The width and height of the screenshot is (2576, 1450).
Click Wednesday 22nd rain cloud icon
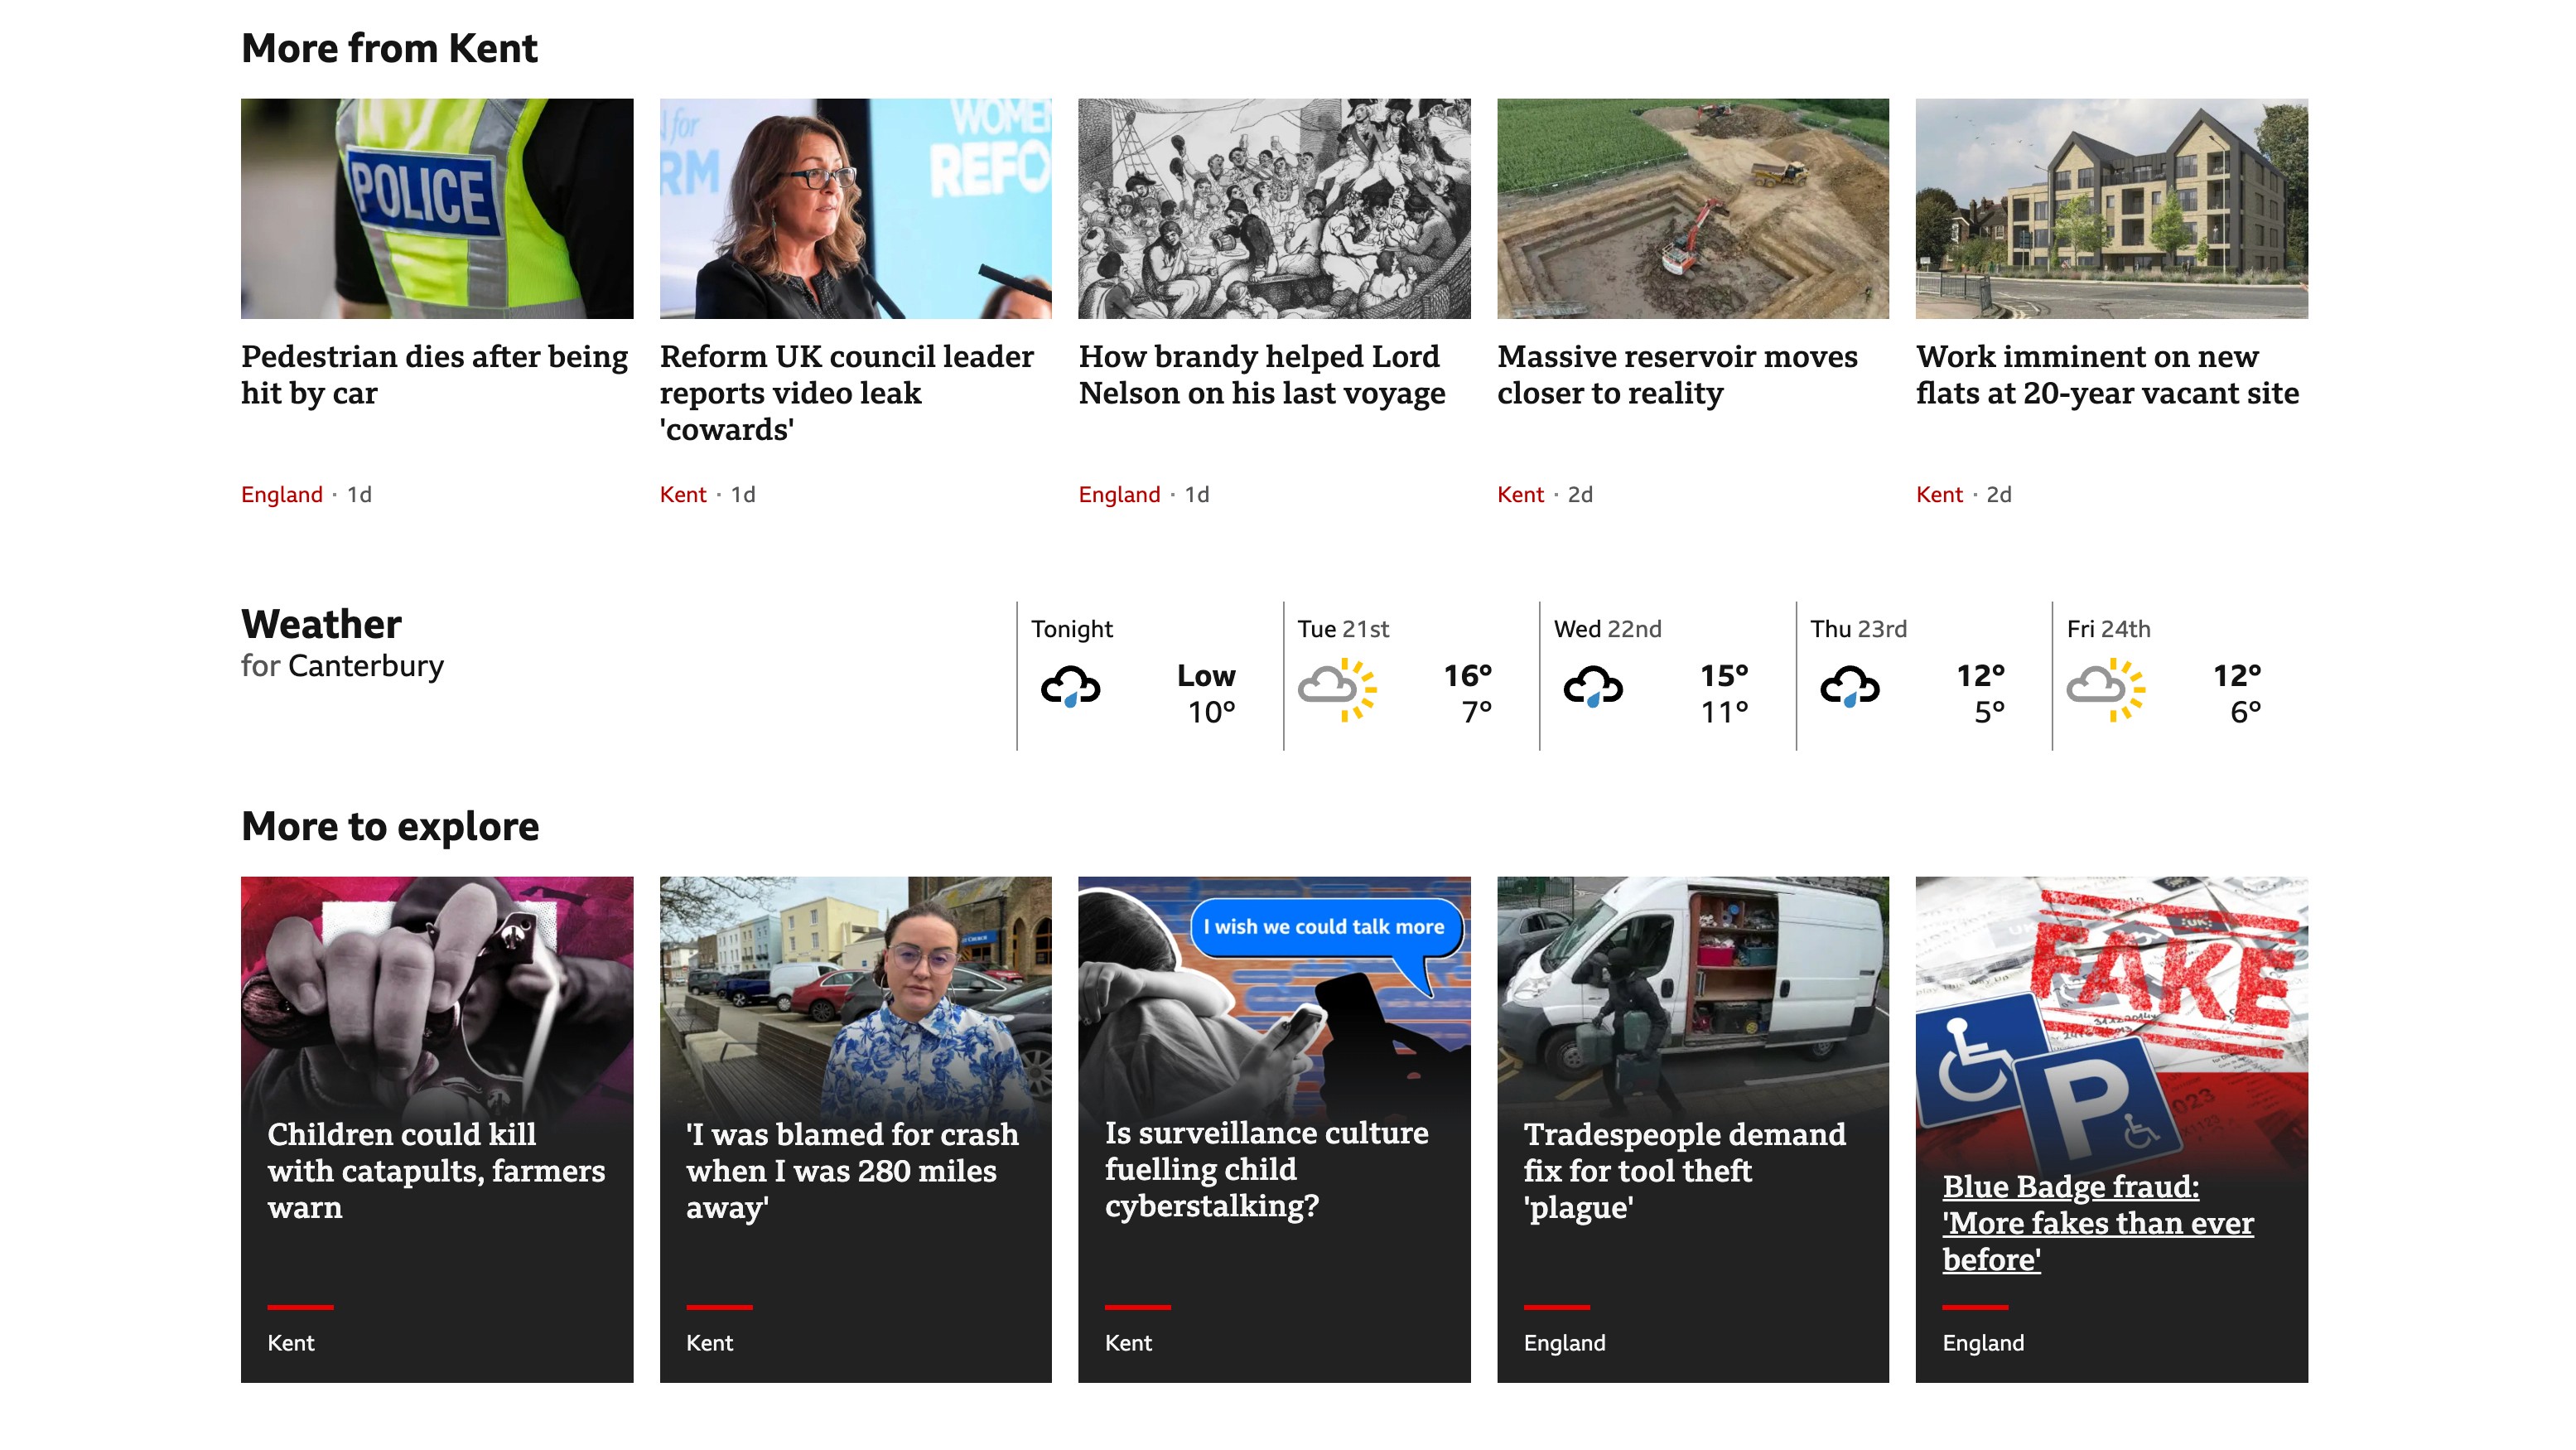tap(1593, 688)
